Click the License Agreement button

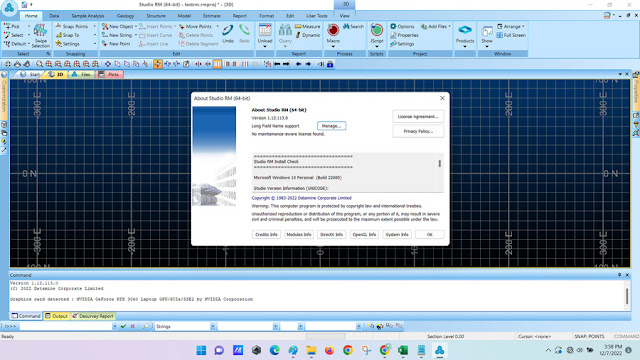pyautogui.click(x=418, y=116)
